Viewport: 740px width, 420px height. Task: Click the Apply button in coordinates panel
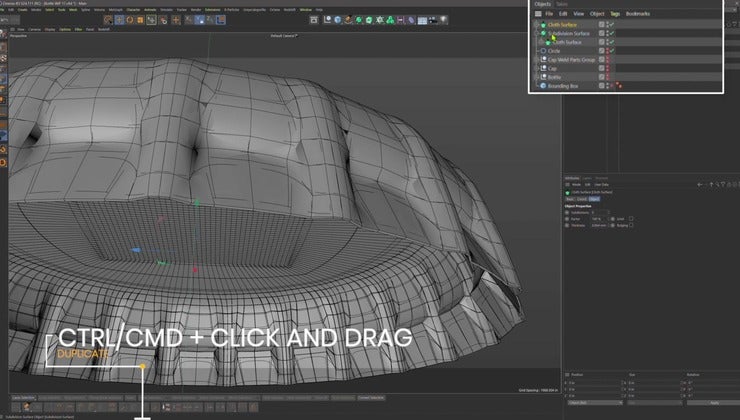coord(714,403)
